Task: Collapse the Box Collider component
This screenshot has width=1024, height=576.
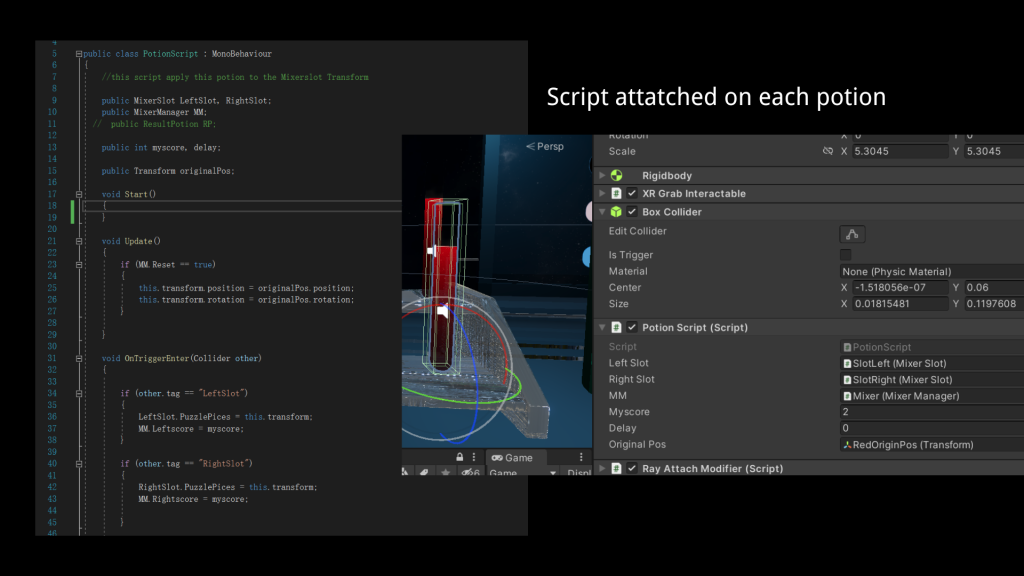Action: (x=602, y=212)
